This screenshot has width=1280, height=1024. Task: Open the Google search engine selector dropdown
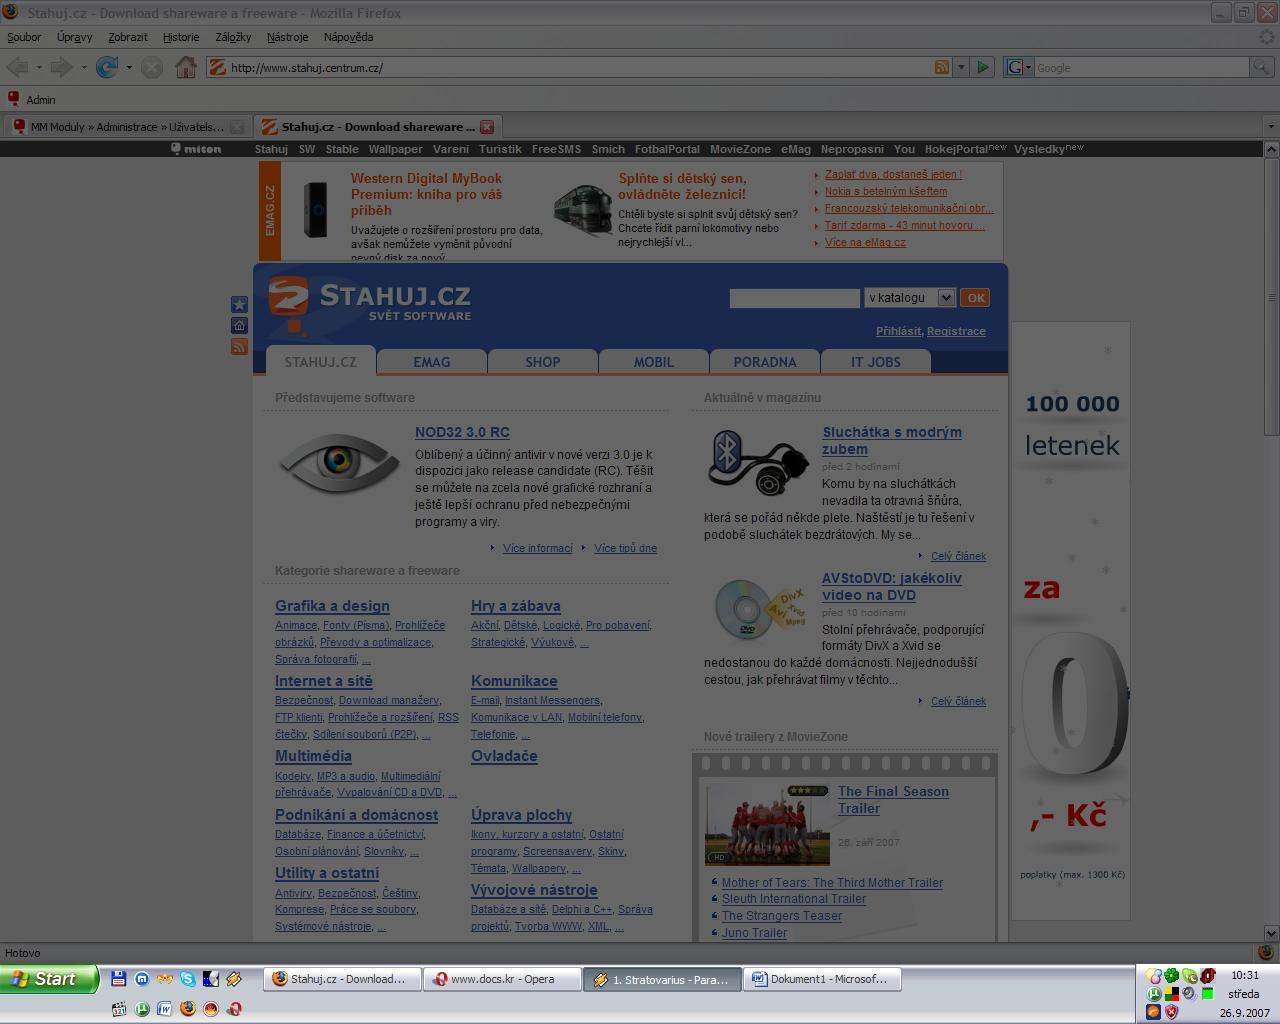[1019, 67]
